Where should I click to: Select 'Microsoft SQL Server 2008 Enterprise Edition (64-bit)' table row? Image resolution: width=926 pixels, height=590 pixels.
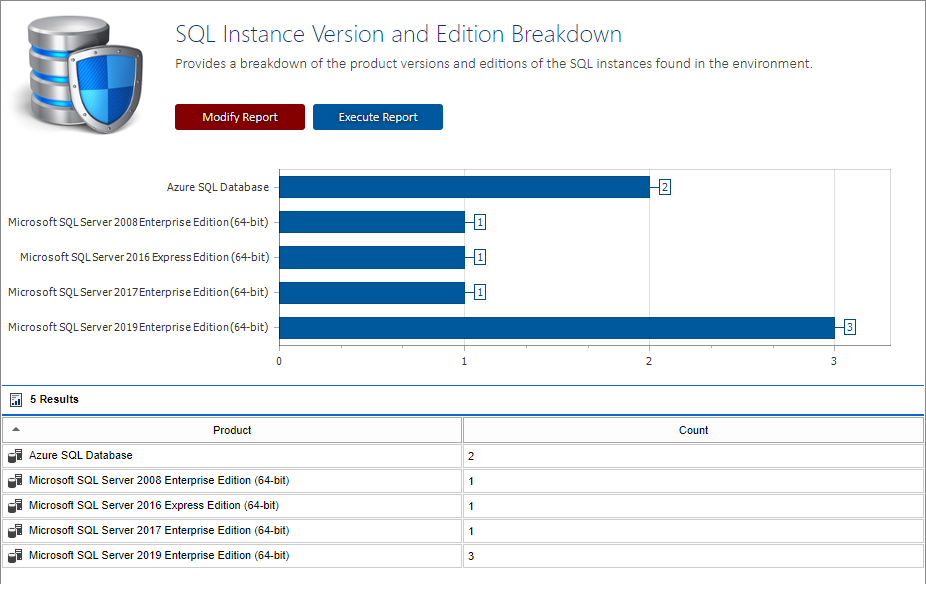(232, 481)
